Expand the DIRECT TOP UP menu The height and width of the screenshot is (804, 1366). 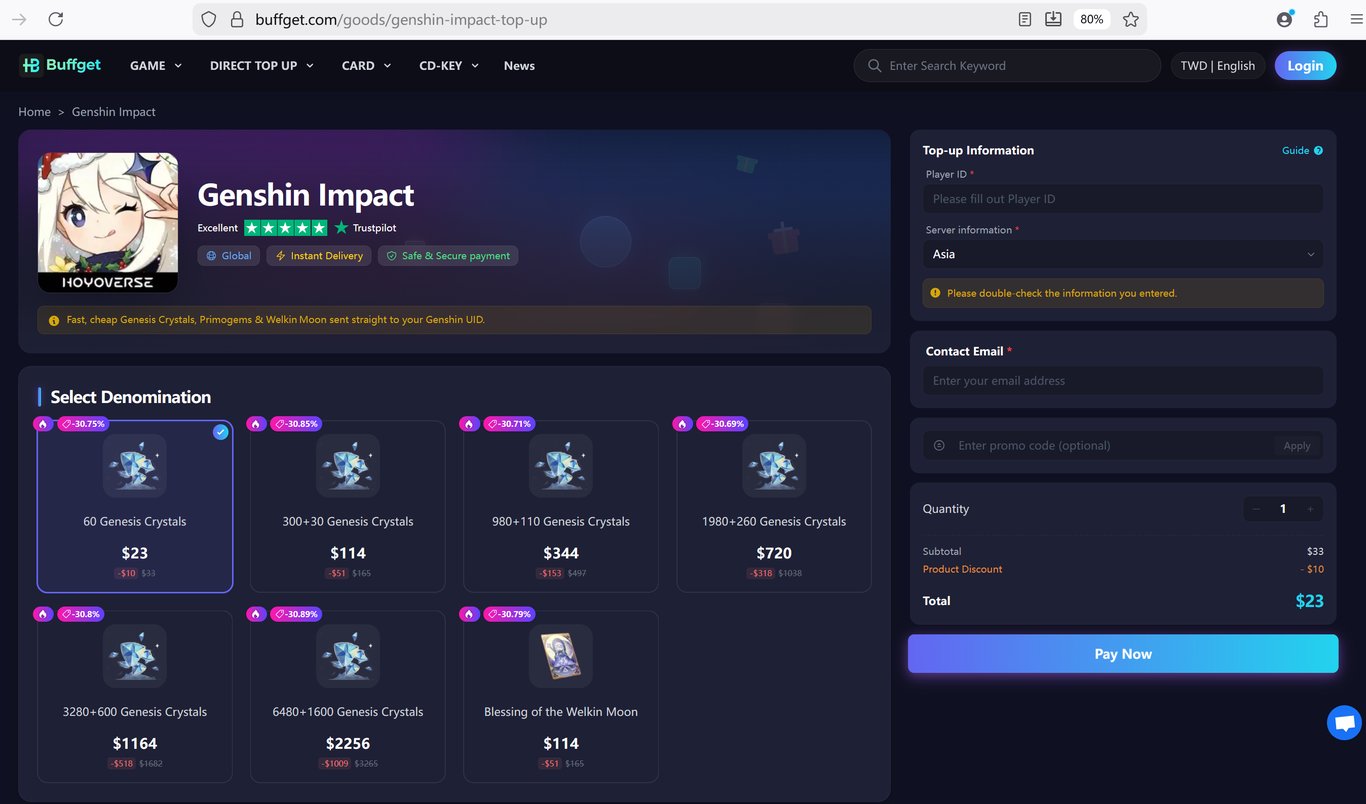[262, 66]
